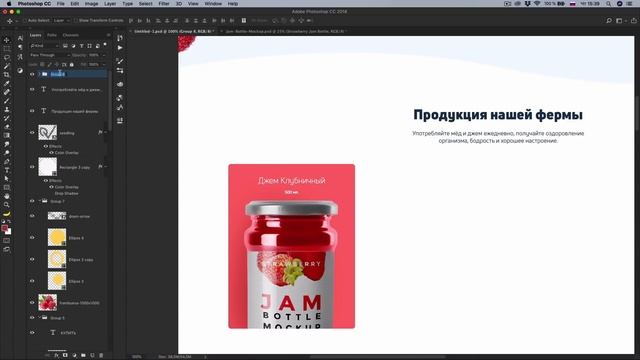Enable the Auto Select checkbox
The width and height of the screenshot is (640, 360).
tap(25, 20)
